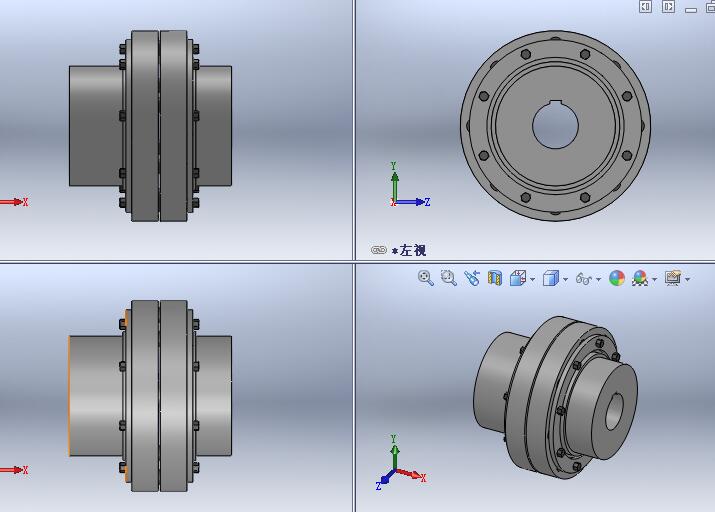Click the Previous View icon
Screen dimensions: 715x512
(472, 278)
